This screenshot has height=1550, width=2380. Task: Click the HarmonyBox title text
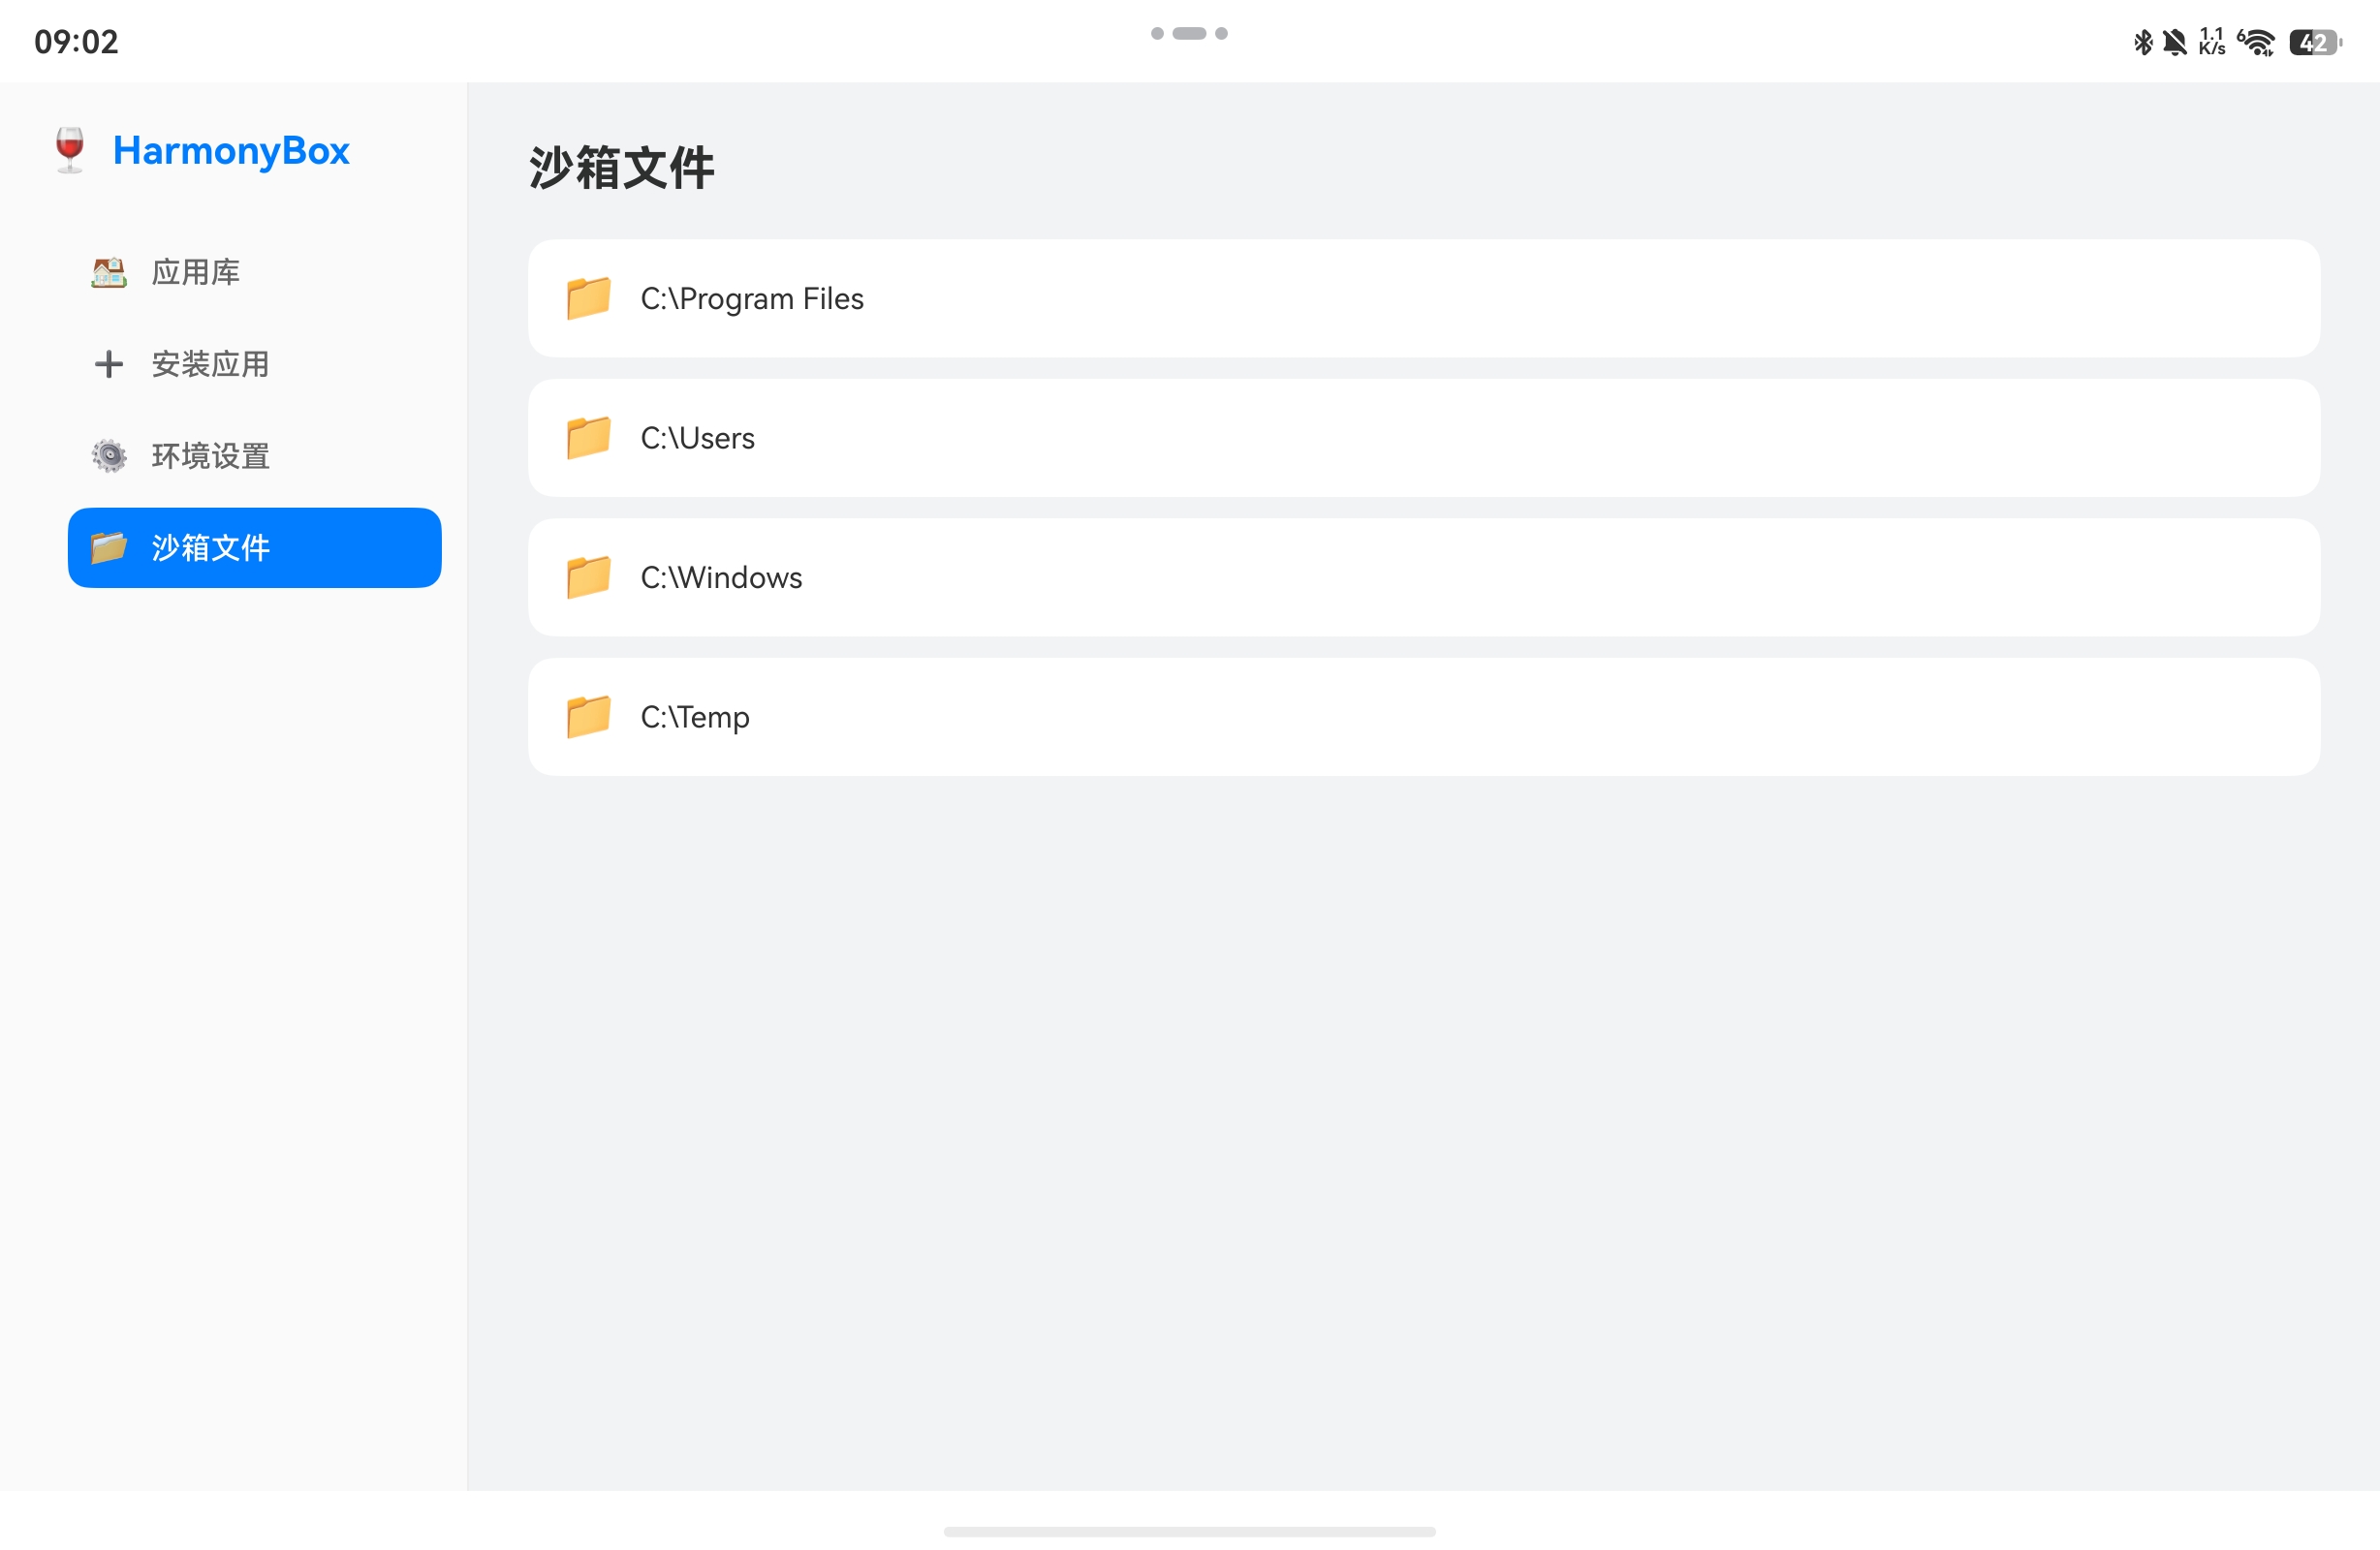231,151
